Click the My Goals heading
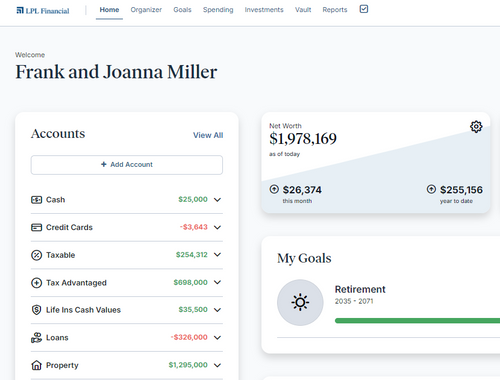The image size is (500, 380). tap(304, 258)
